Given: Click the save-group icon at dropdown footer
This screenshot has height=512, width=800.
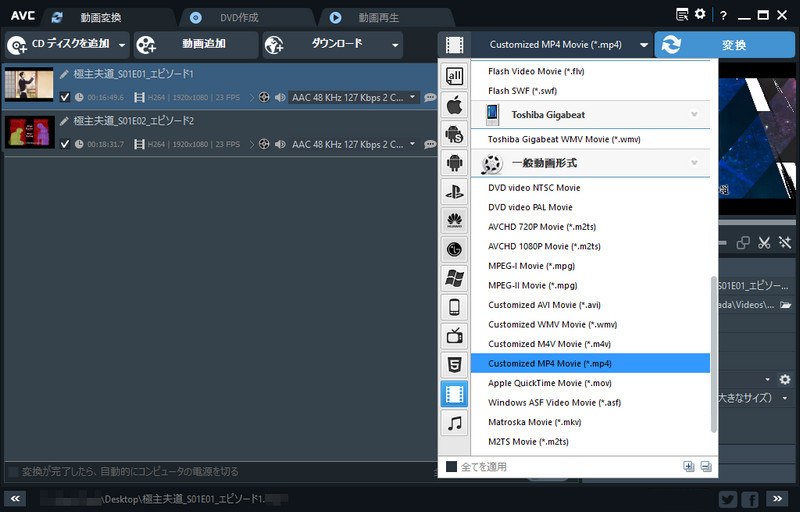Looking at the screenshot, I should (706, 466).
